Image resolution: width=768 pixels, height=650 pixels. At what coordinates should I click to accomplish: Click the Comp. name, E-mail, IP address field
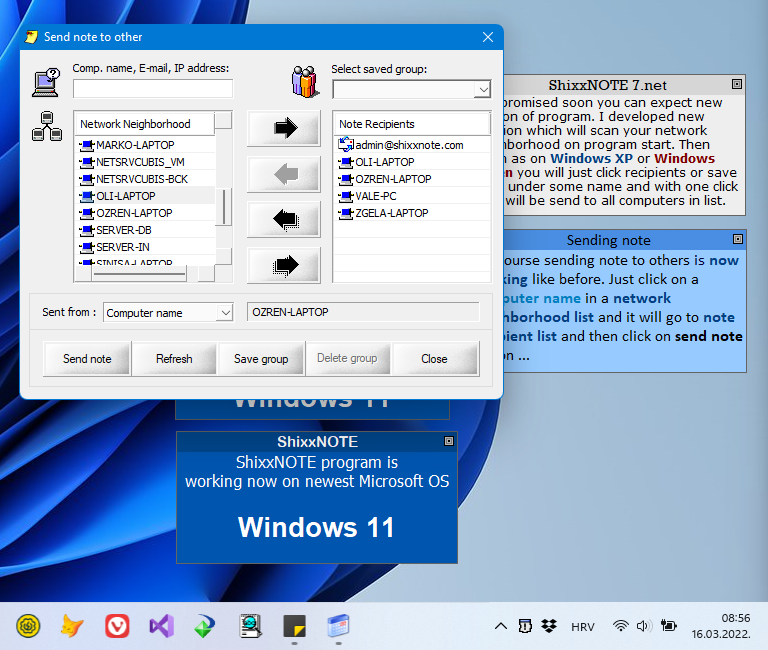tap(153, 89)
